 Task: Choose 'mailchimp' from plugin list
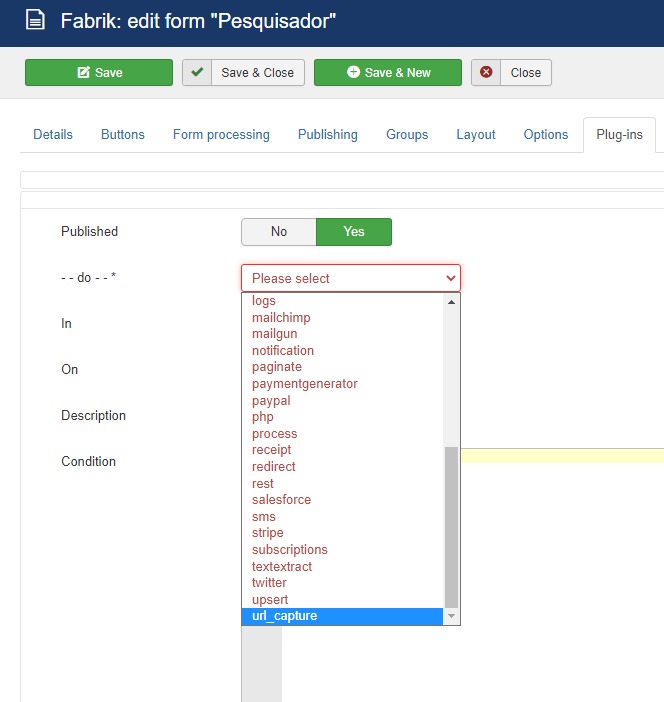(343, 317)
